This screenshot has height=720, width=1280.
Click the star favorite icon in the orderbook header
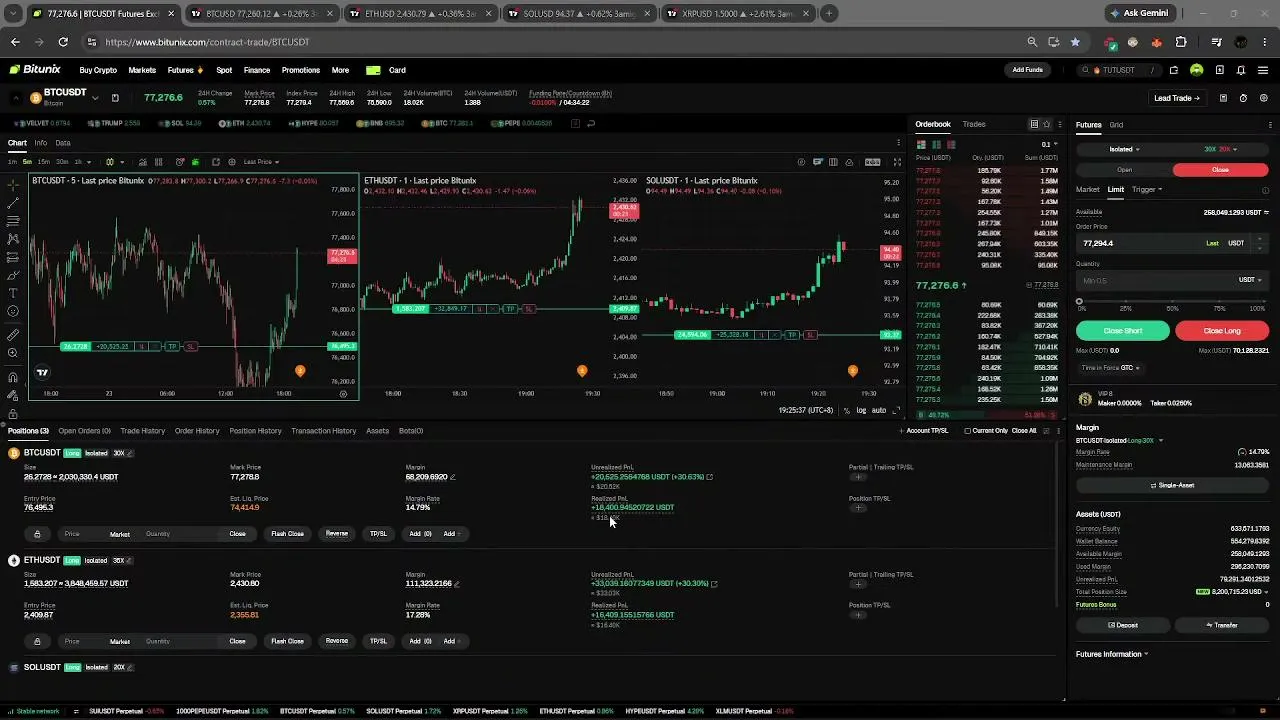(1046, 124)
